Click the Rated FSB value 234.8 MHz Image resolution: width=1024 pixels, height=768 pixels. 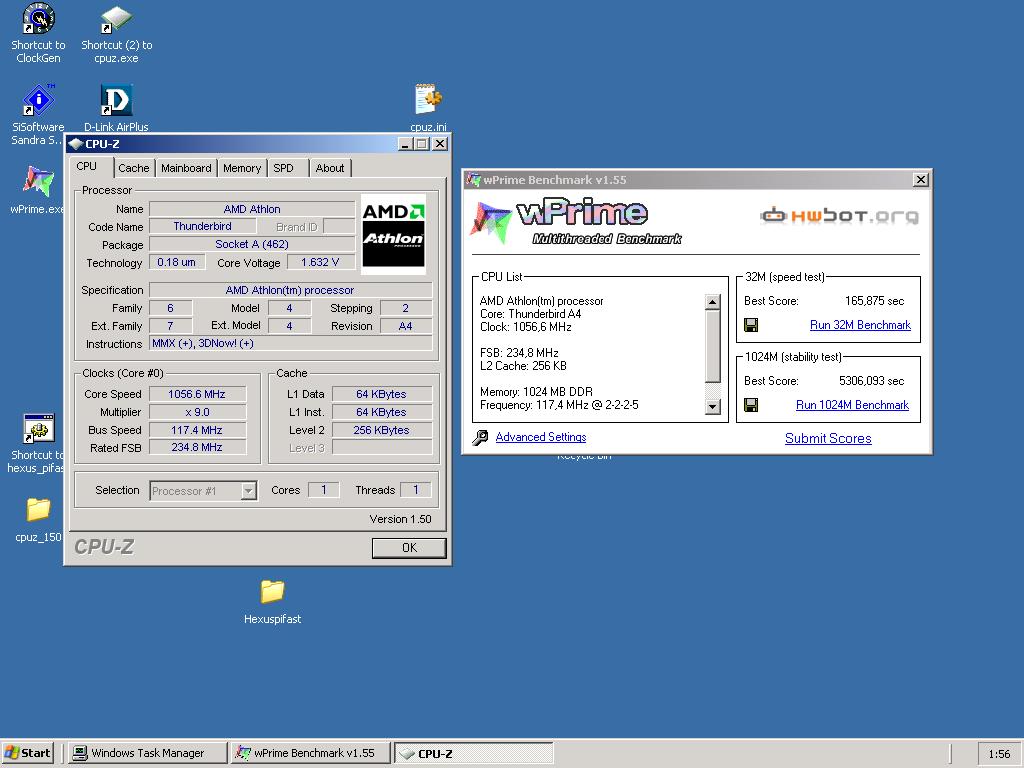click(x=197, y=447)
